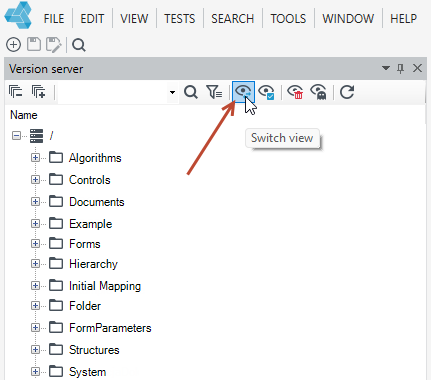
Task: Open the SEARCH menu
Action: (x=233, y=19)
